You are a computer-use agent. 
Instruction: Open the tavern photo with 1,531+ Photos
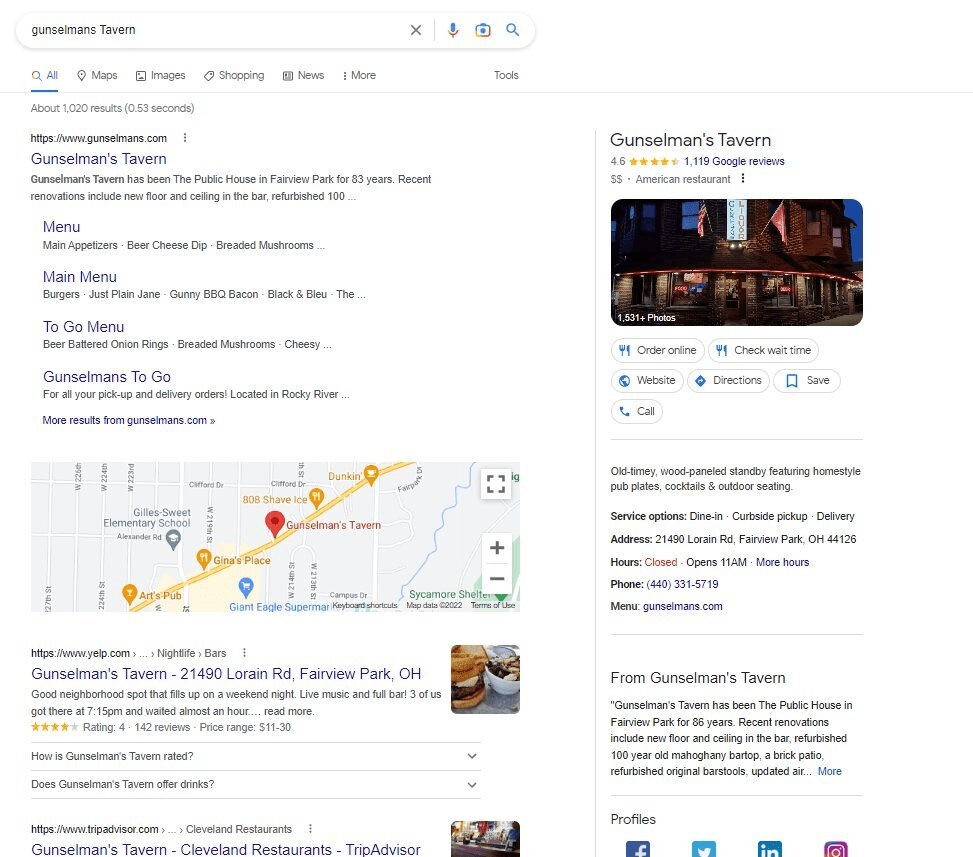(x=737, y=262)
